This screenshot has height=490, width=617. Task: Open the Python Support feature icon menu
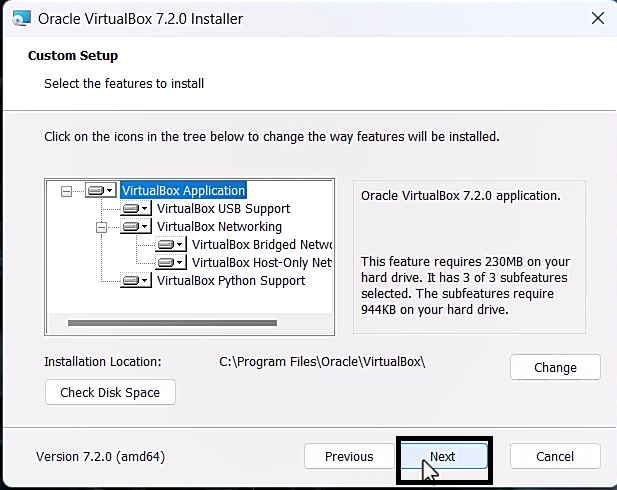coord(135,281)
